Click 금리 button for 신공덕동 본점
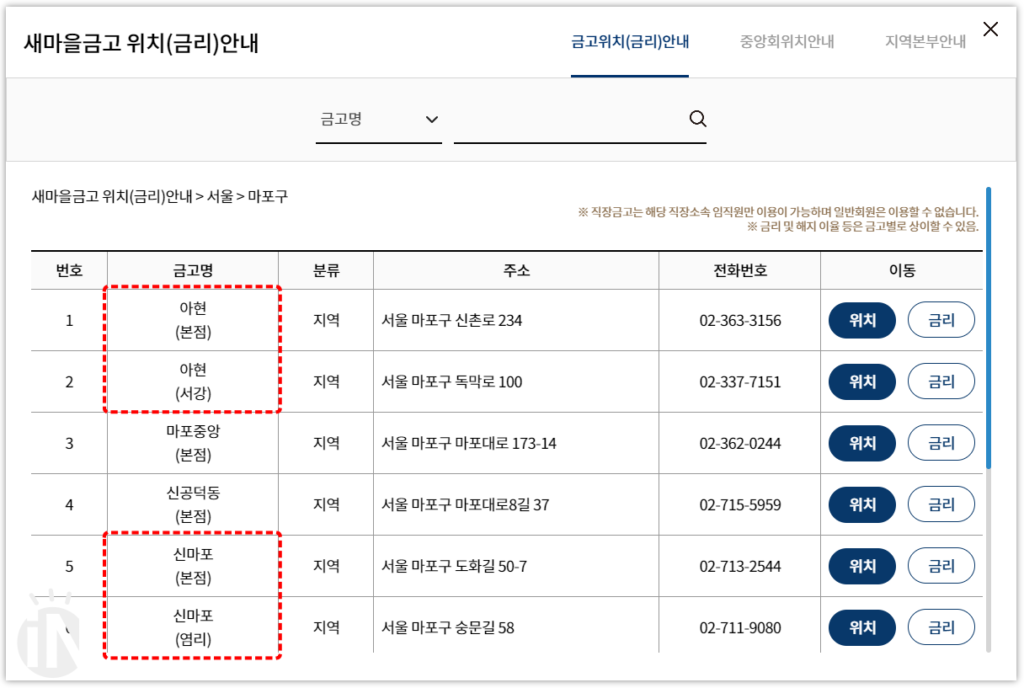 point(941,505)
